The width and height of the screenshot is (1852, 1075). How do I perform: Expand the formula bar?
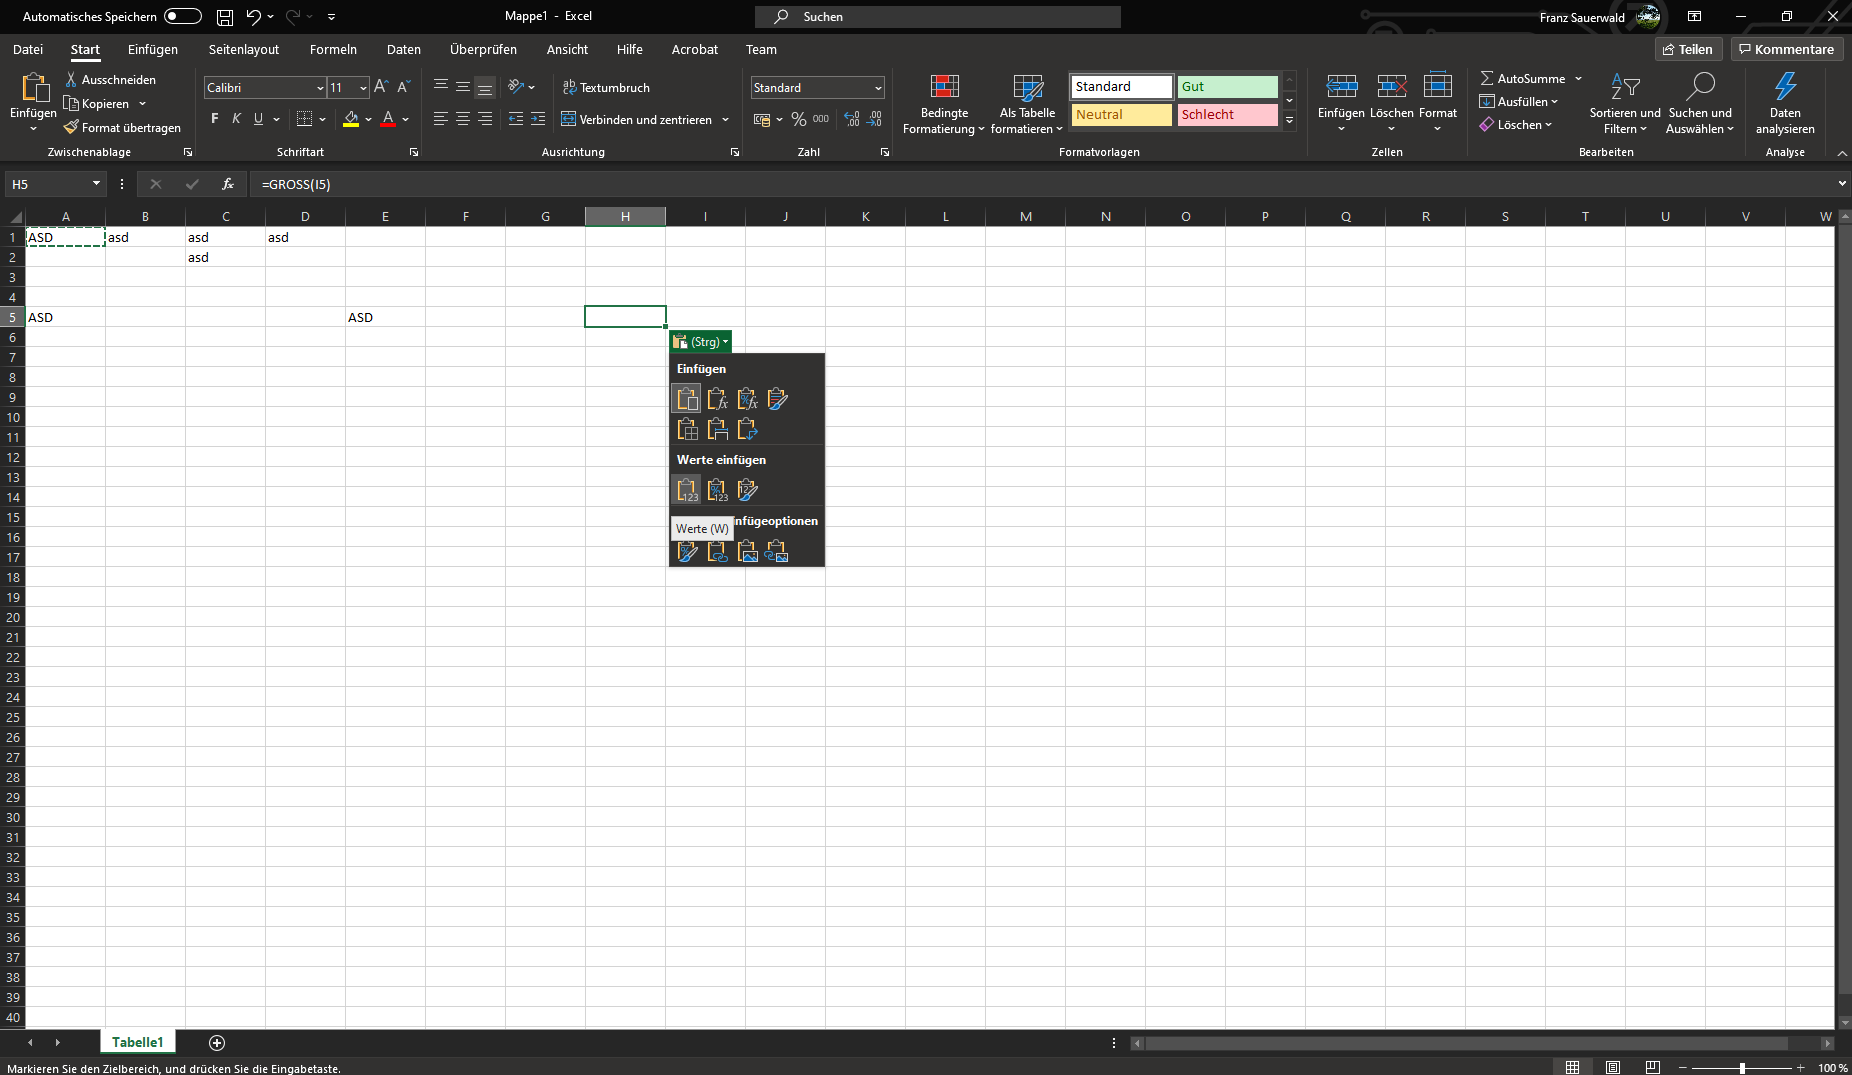[1842, 184]
